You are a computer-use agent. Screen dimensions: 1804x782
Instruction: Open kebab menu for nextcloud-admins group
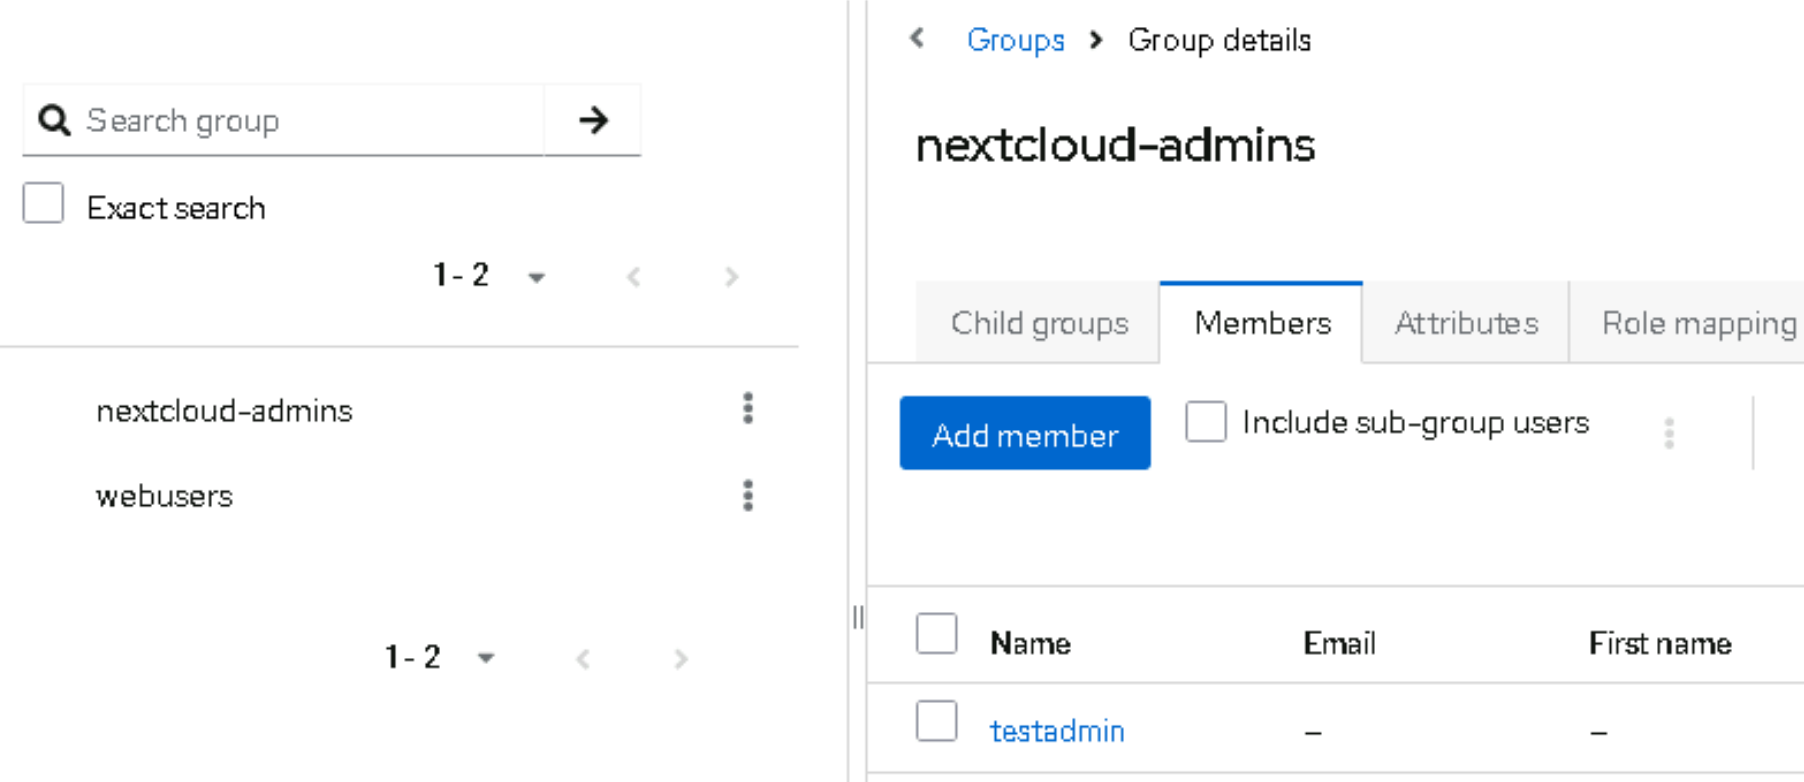tap(747, 409)
